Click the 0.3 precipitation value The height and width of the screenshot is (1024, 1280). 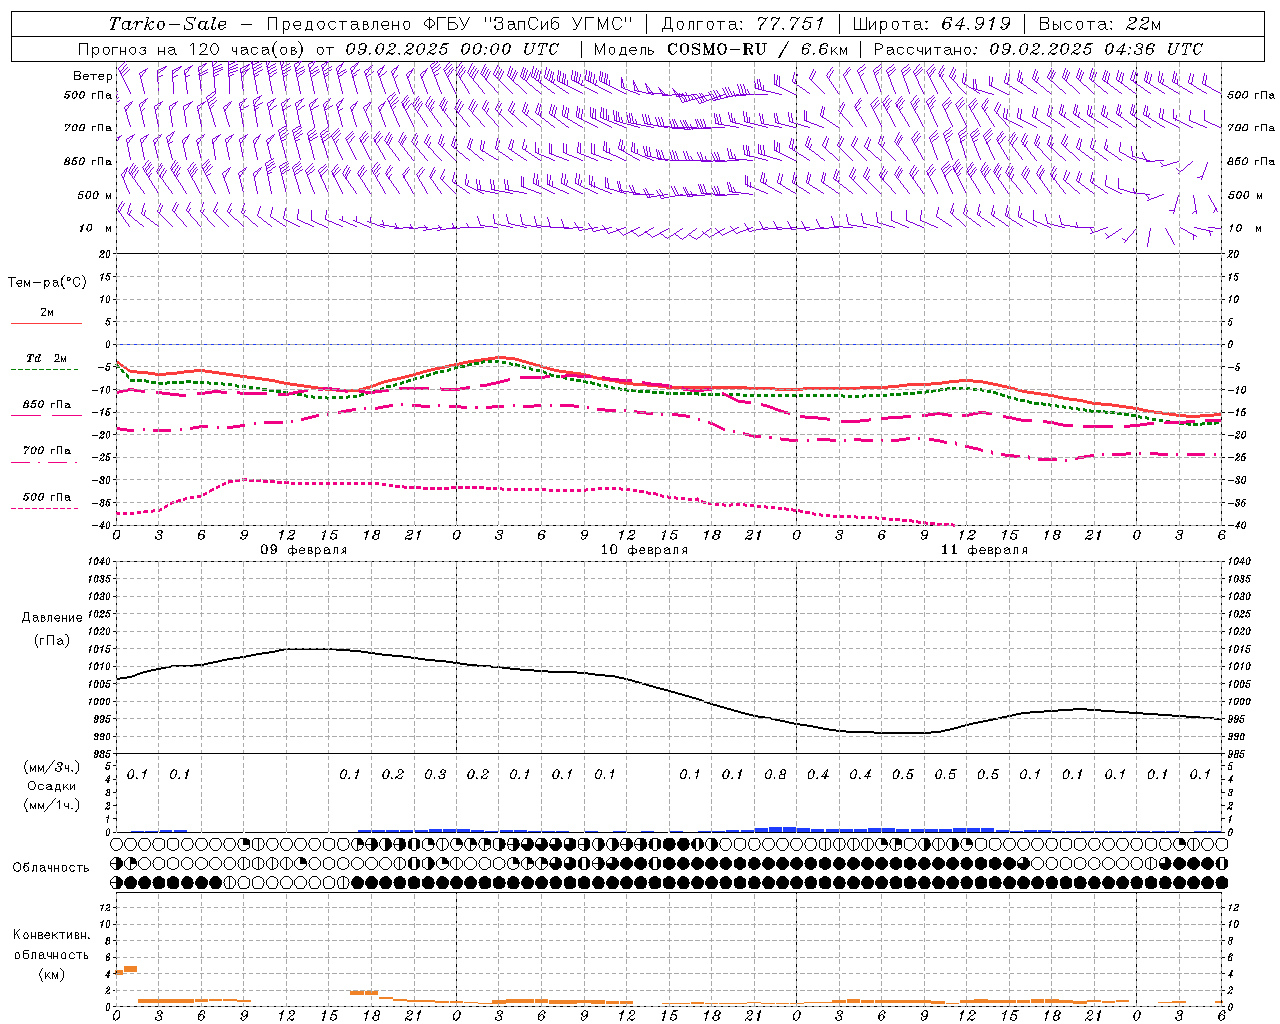coord(435,774)
